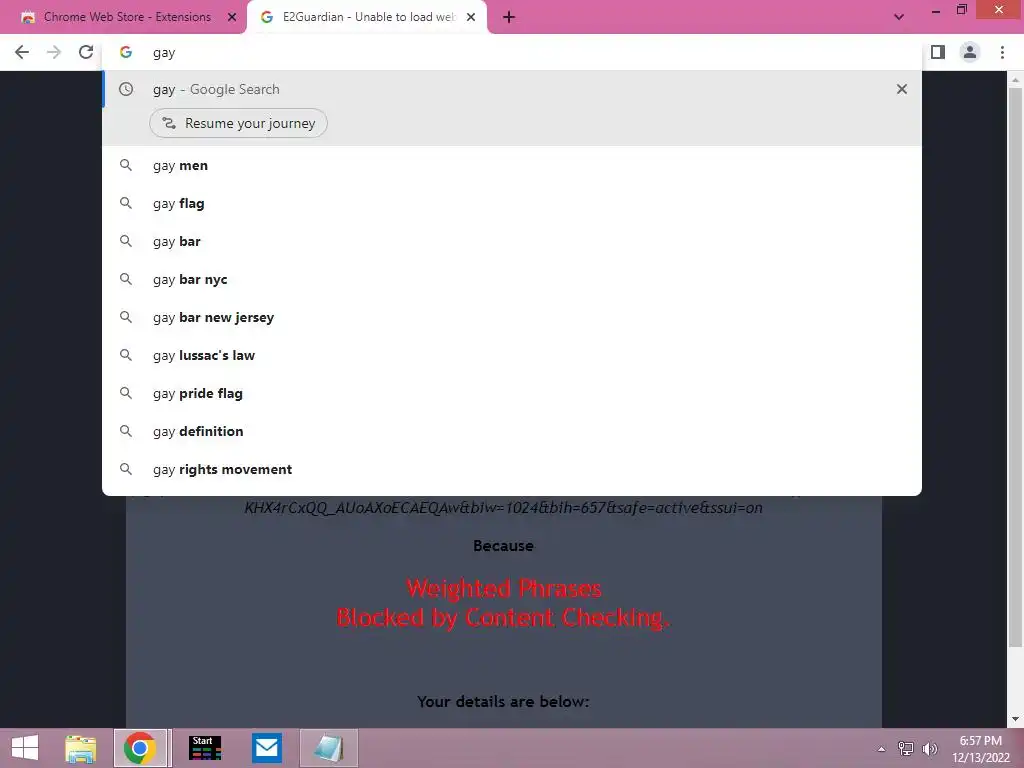Open the Start menu tiles app in the taskbar
Screen dimensions: 1024x768
pyautogui.click(x=205, y=748)
